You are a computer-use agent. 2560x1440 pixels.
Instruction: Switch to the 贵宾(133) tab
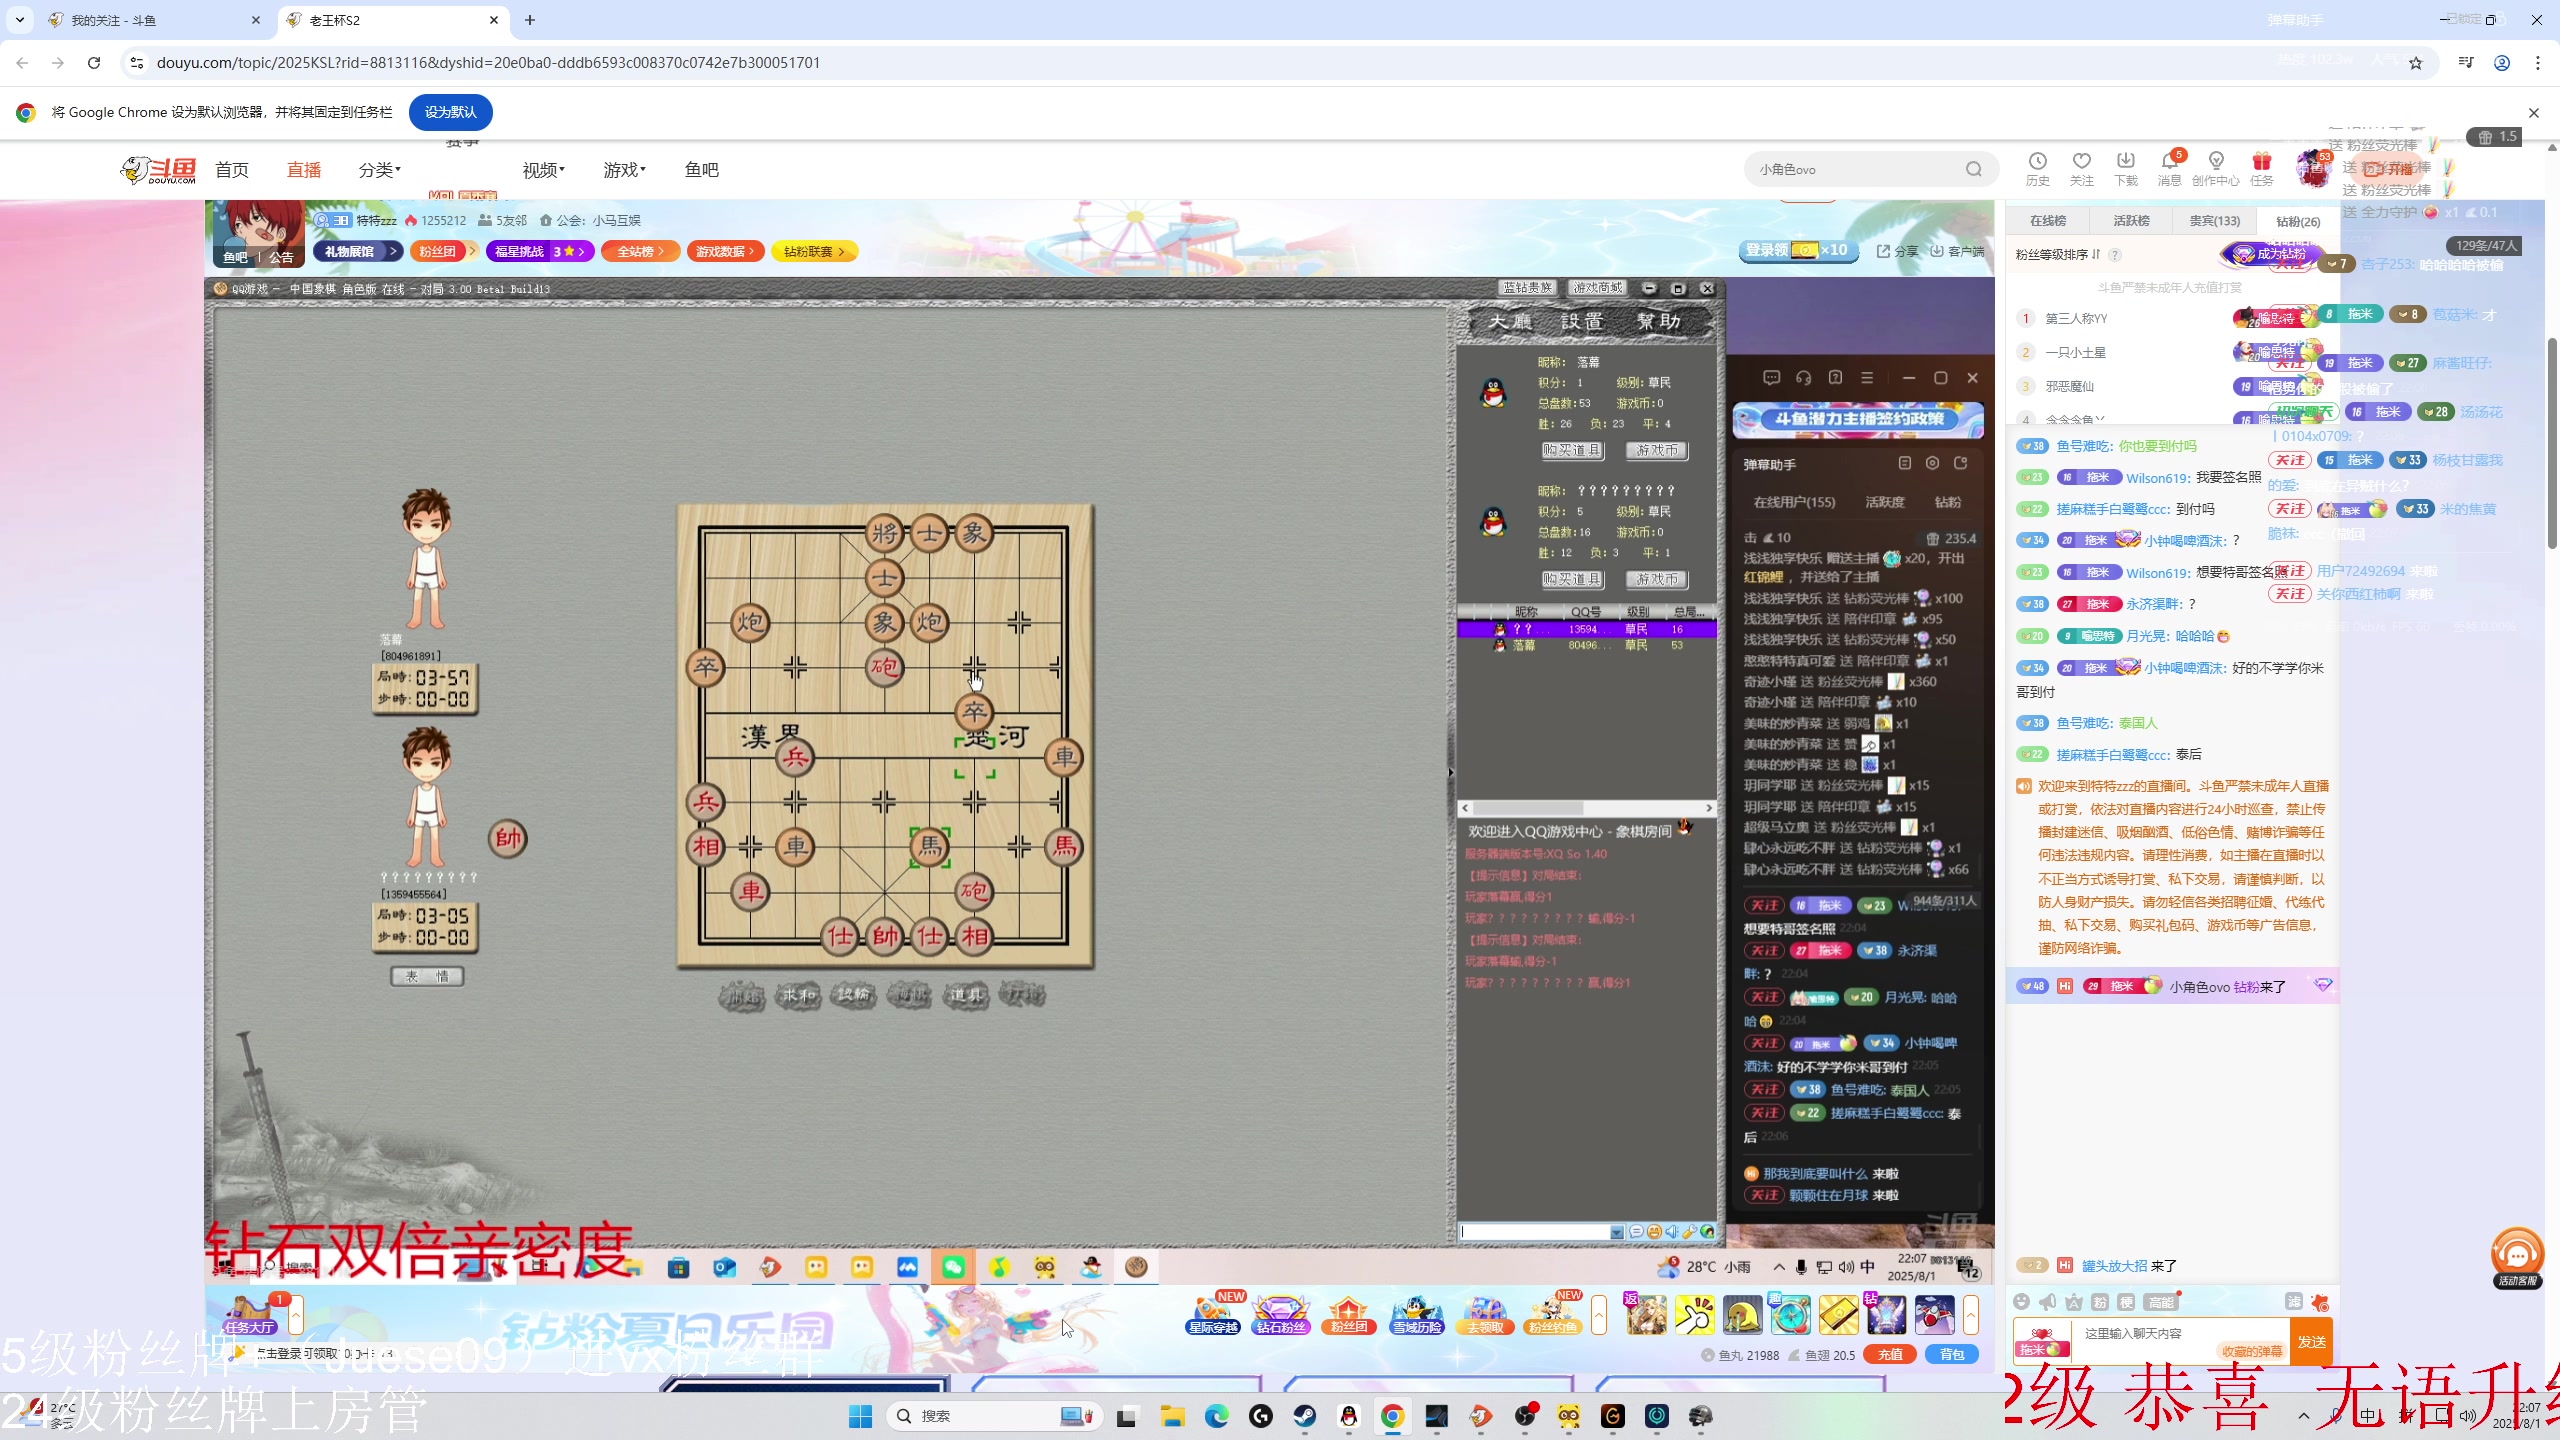(x=2214, y=220)
